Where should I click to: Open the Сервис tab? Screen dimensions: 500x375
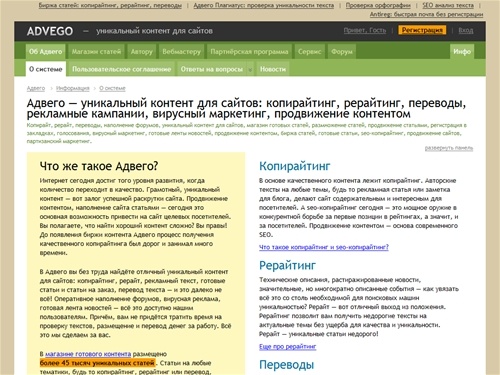310,51
